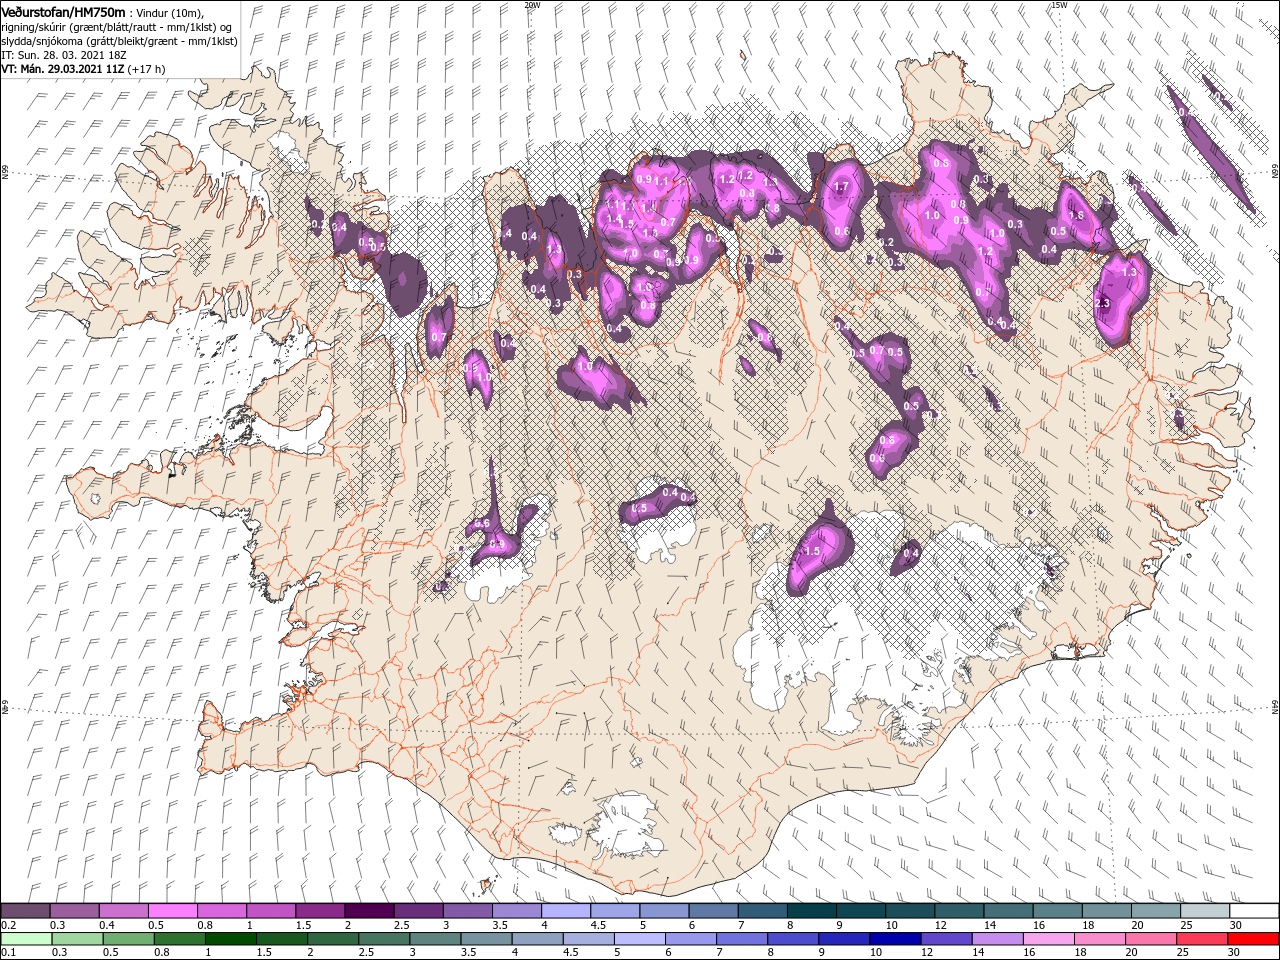Select the dark purple 2 swatch in snow legend

click(x=368, y=911)
